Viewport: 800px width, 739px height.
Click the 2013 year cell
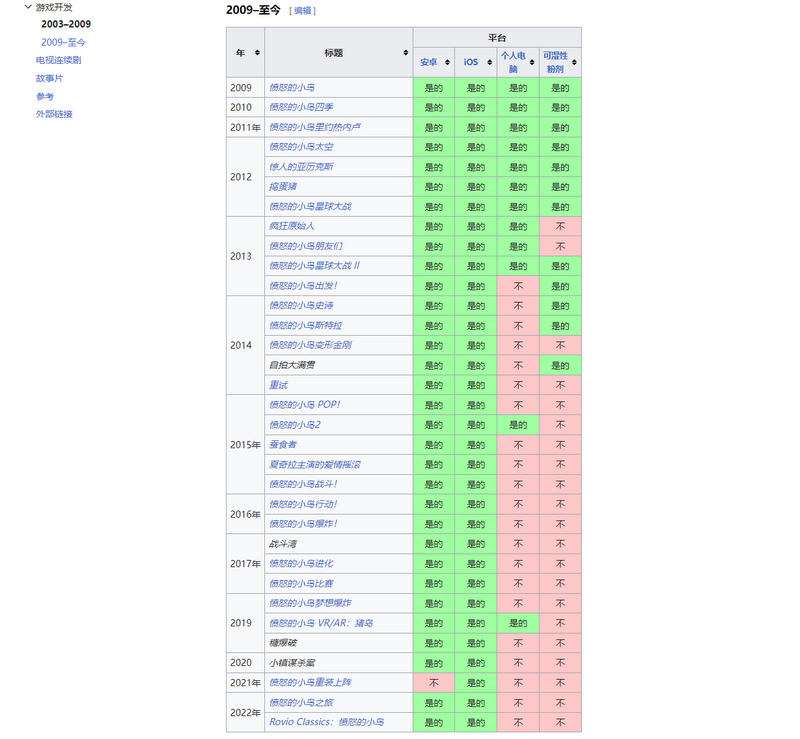coord(245,256)
